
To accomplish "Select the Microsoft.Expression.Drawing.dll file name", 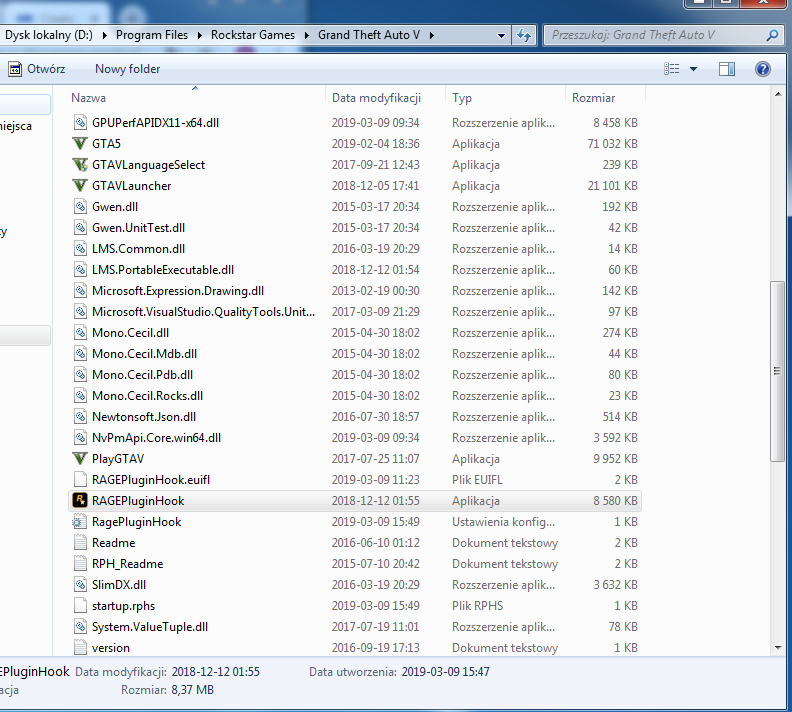I will click(x=178, y=291).
